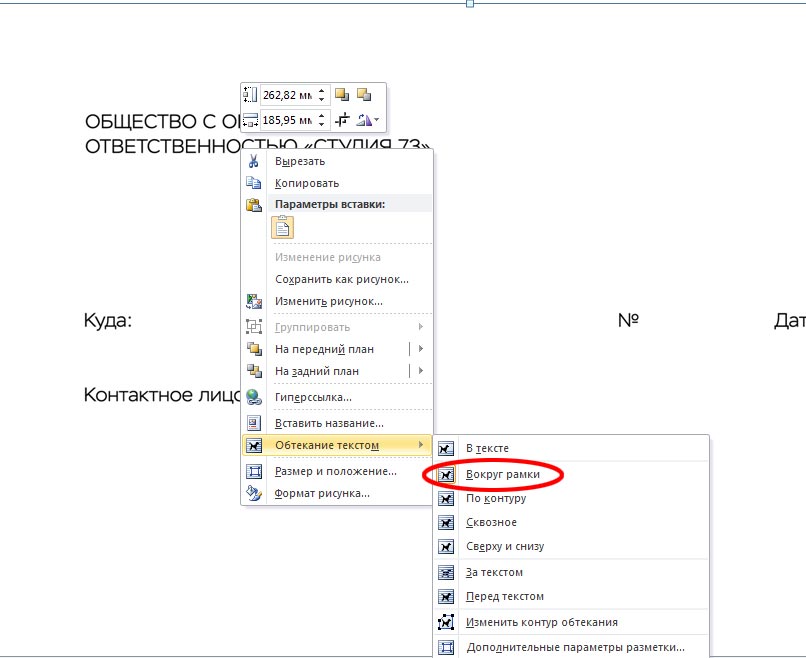Click the Изменить контур обтекания icon

click(446, 622)
